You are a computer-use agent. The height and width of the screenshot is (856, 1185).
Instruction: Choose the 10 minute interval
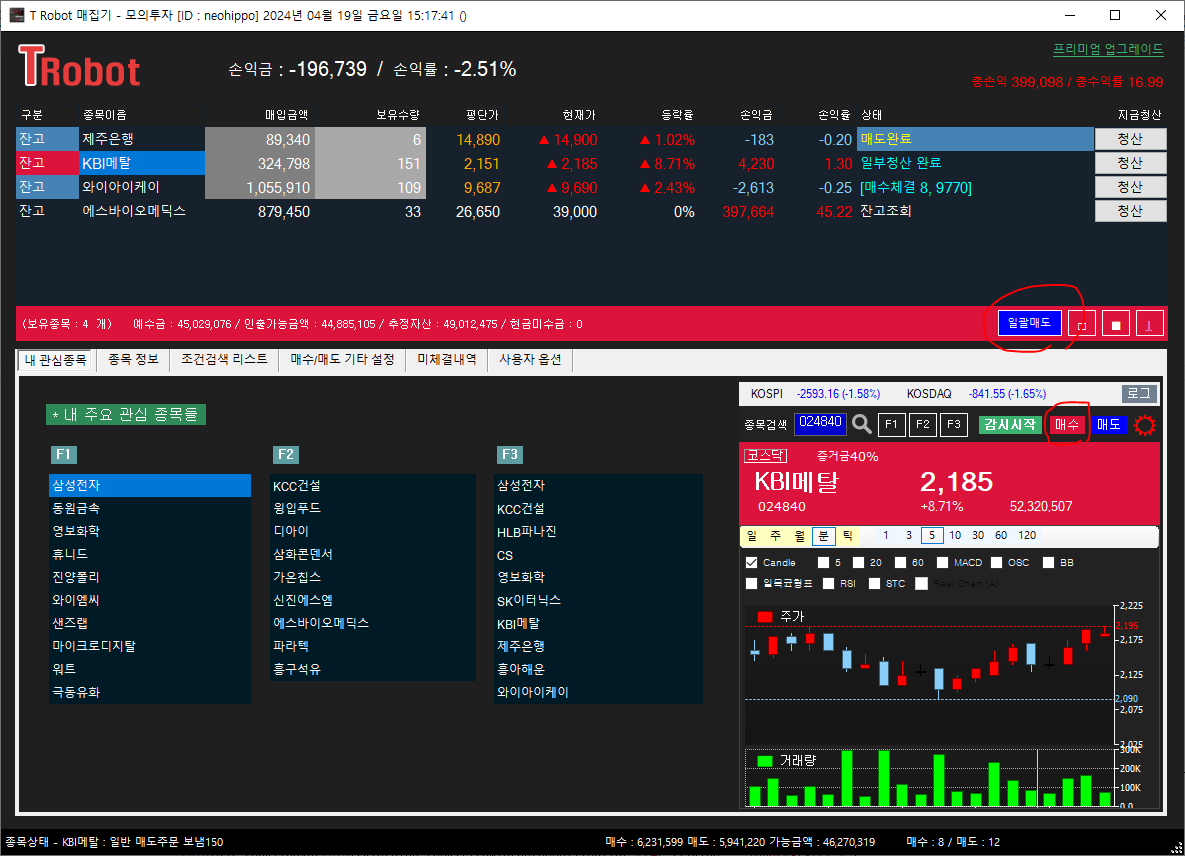tap(955, 536)
